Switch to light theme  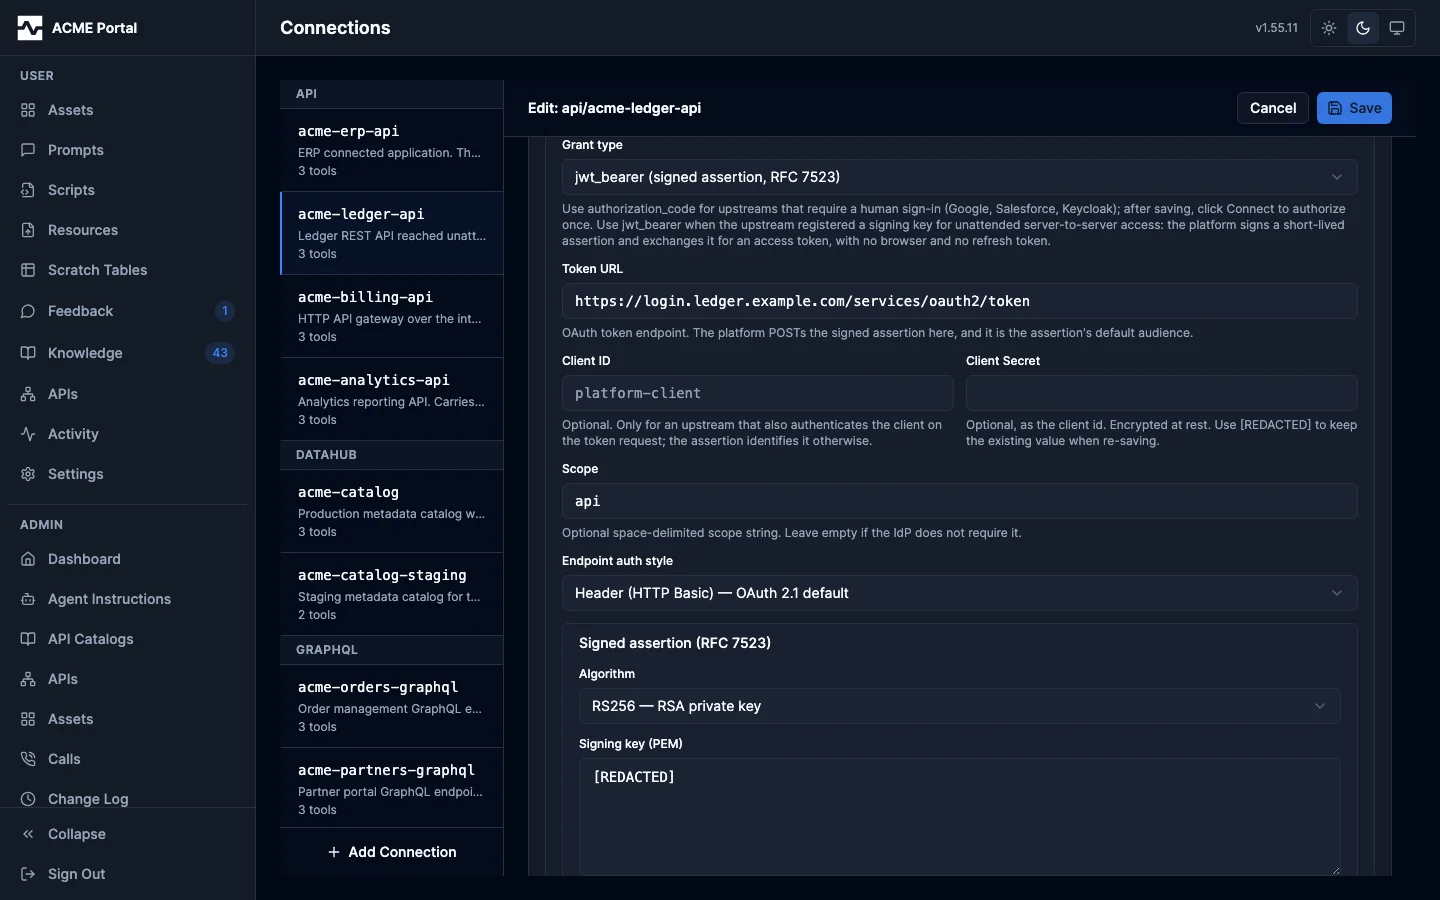pos(1329,28)
